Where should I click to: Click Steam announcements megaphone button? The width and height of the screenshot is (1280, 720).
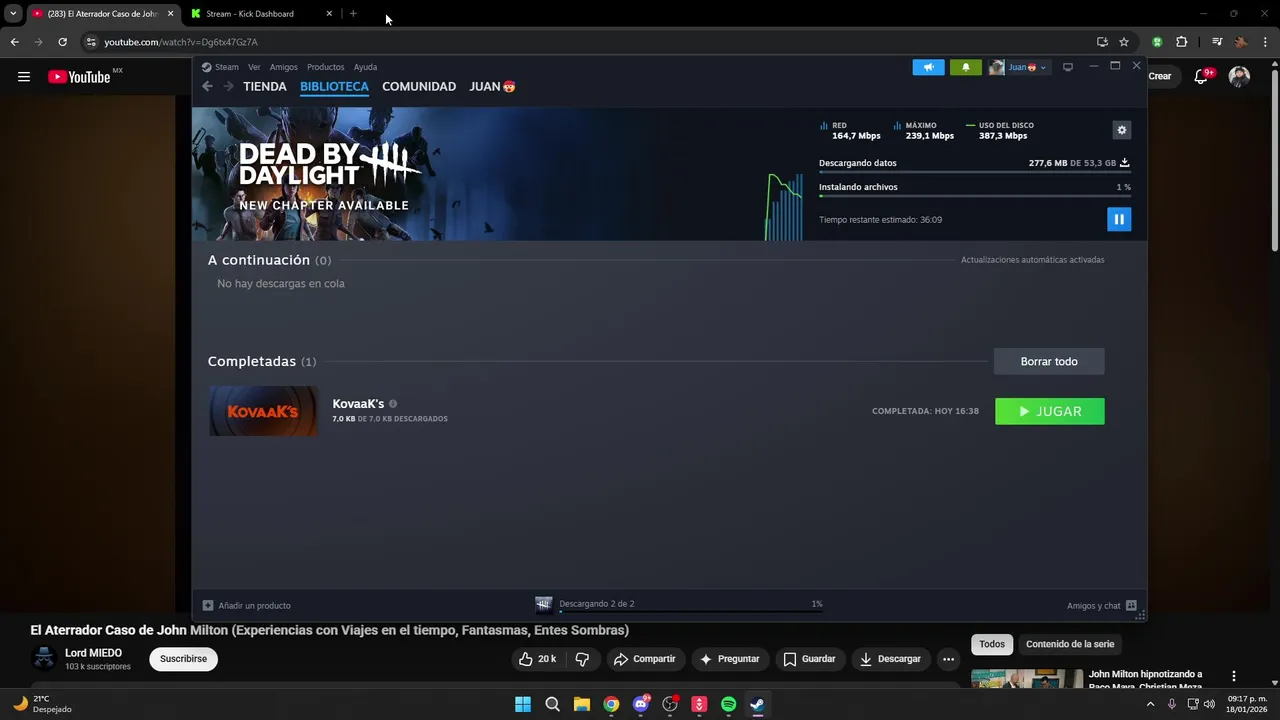(x=928, y=67)
